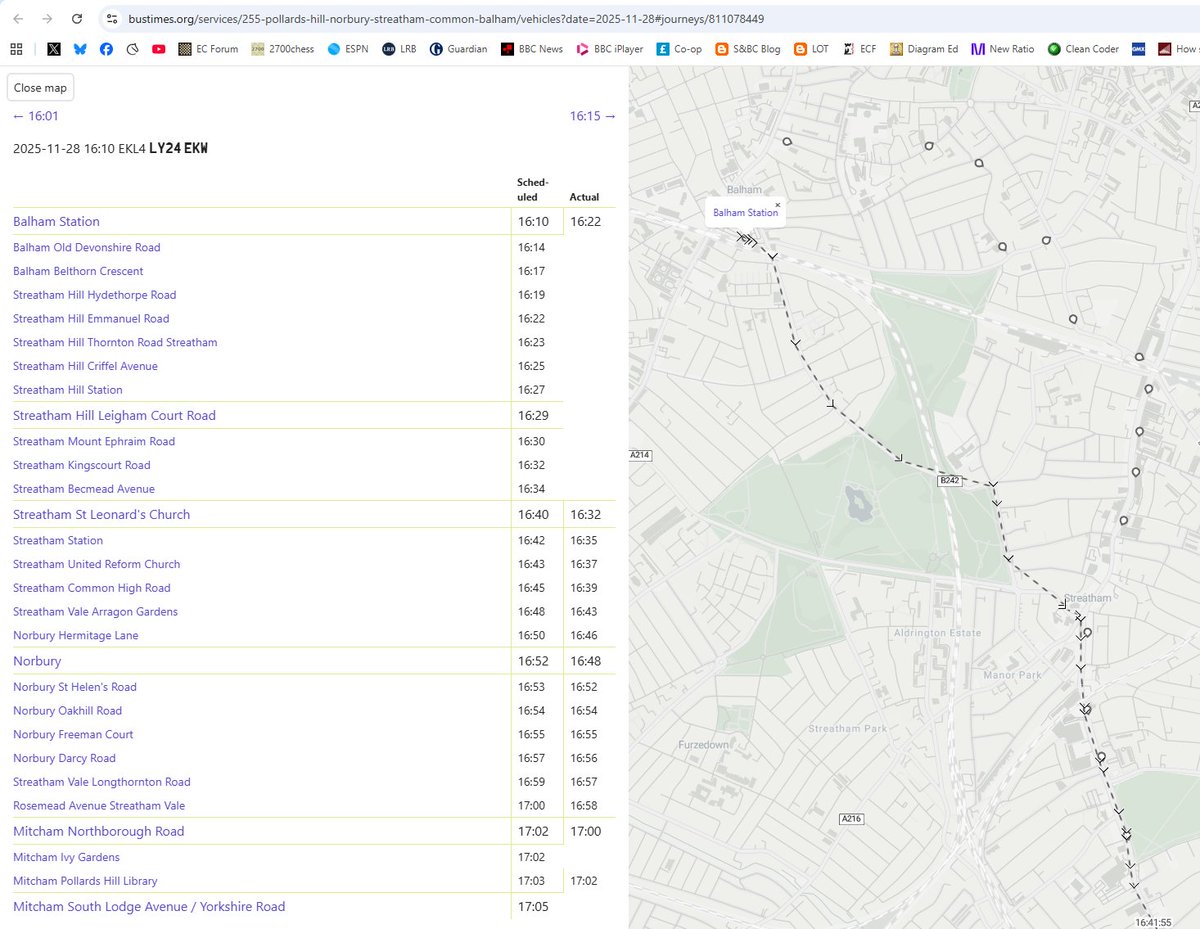Go back in browser history
This screenshot has width=1200, height=929.
tap(18, 19)
